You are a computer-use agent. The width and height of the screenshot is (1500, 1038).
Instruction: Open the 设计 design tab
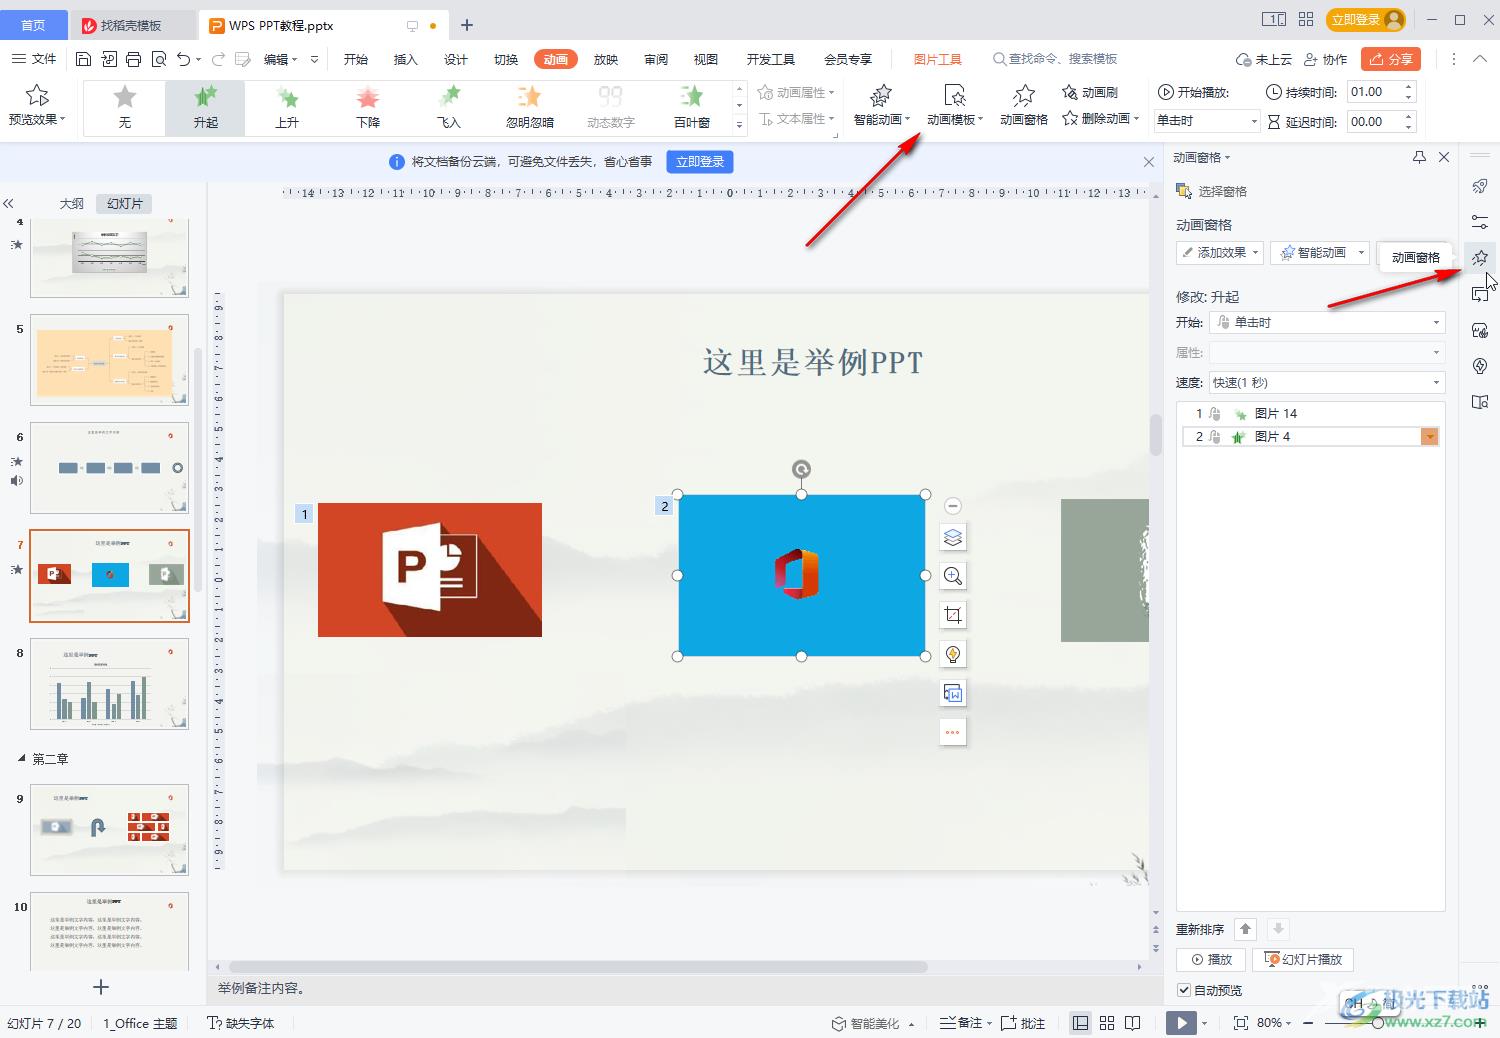455,59
